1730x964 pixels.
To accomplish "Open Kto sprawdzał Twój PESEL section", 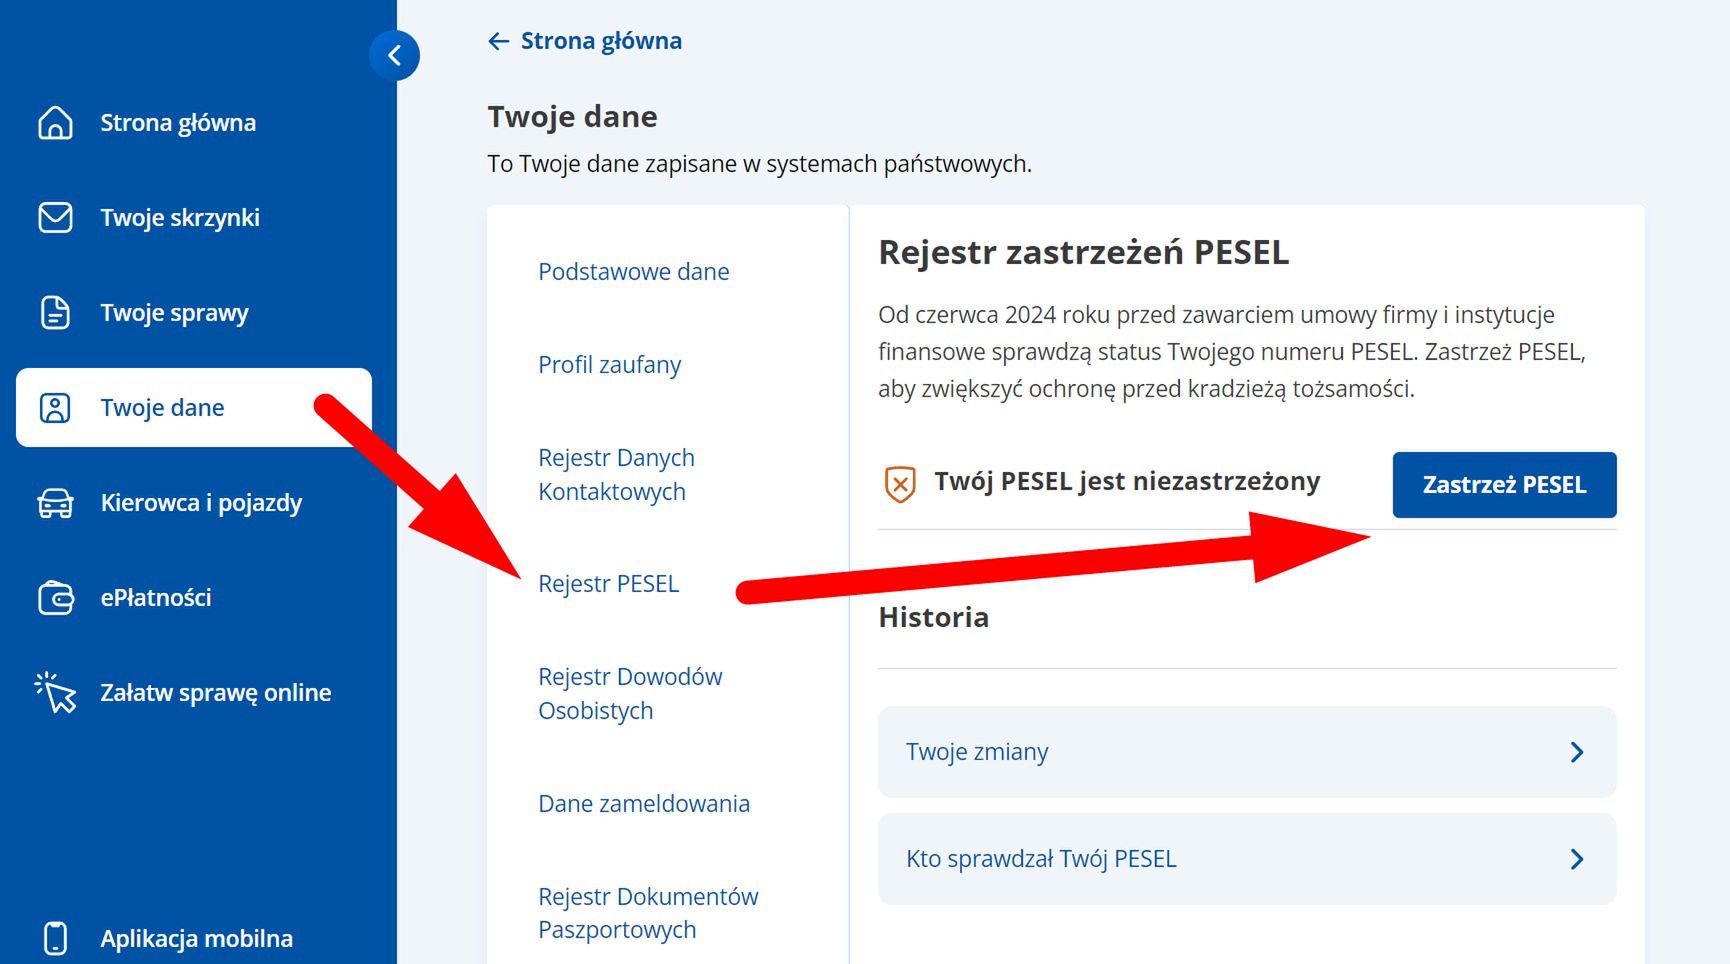I will 1246,858.
